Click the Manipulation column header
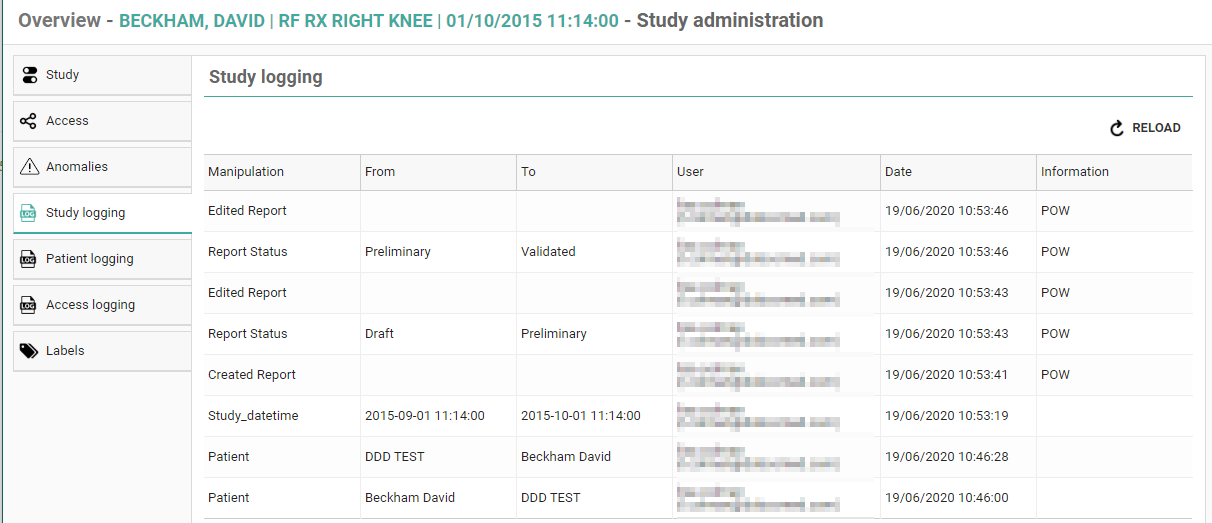Screen dimensions: 1212x523 [x=246, y=172]
